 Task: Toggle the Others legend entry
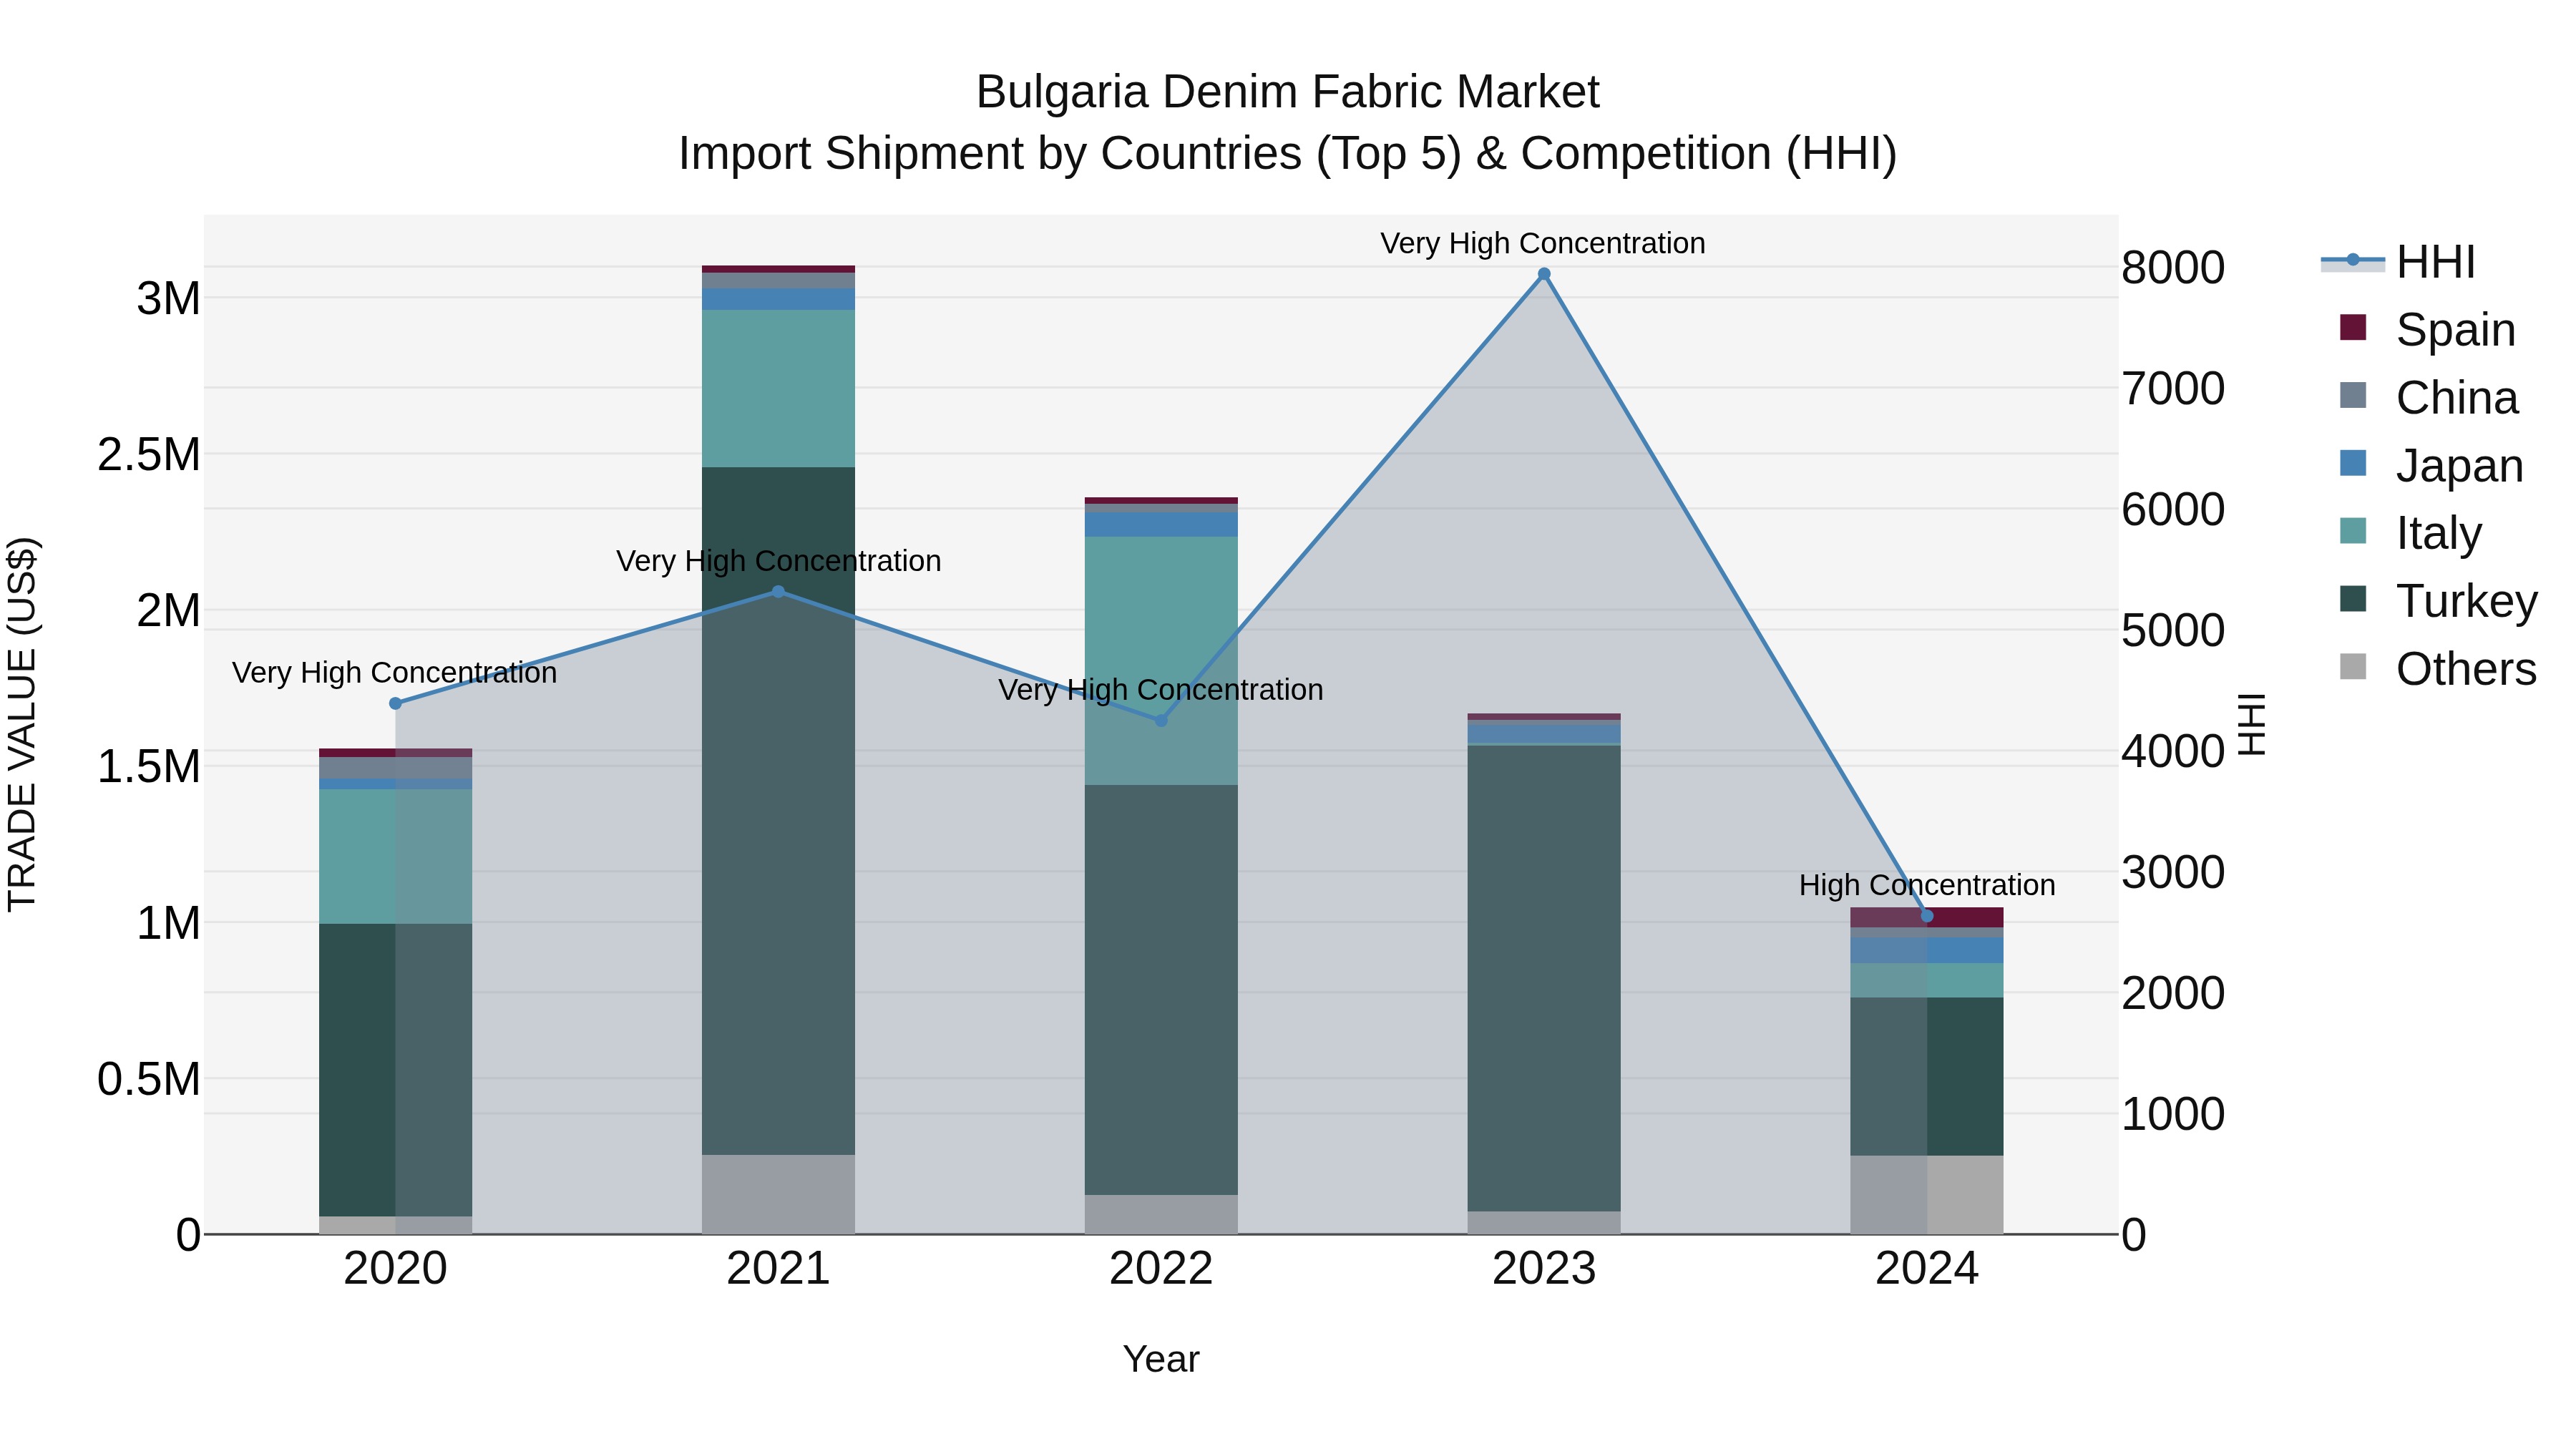[2438, 668]
